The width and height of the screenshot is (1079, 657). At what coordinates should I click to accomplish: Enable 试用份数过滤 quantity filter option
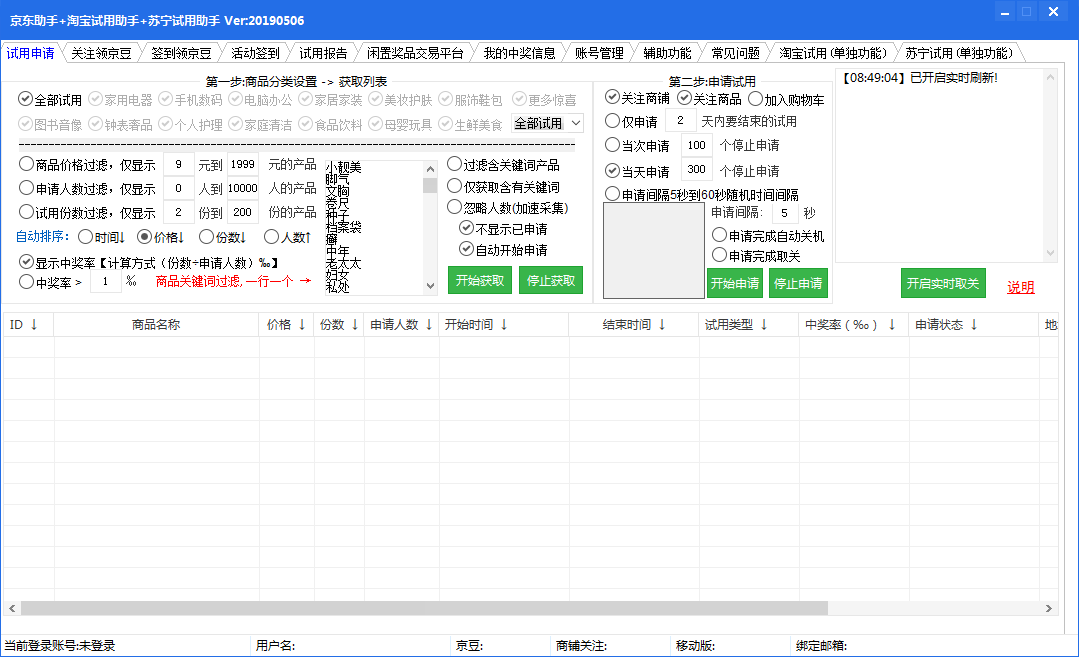coord(87,213)
